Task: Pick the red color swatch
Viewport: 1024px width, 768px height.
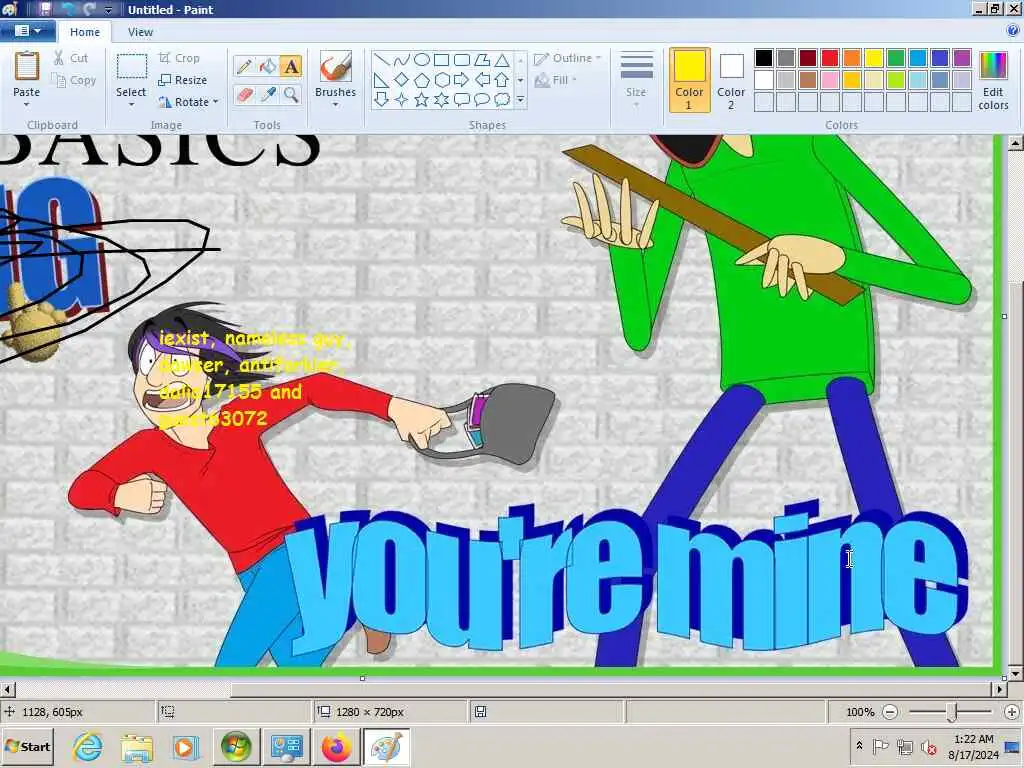Action: pos(830,58)
